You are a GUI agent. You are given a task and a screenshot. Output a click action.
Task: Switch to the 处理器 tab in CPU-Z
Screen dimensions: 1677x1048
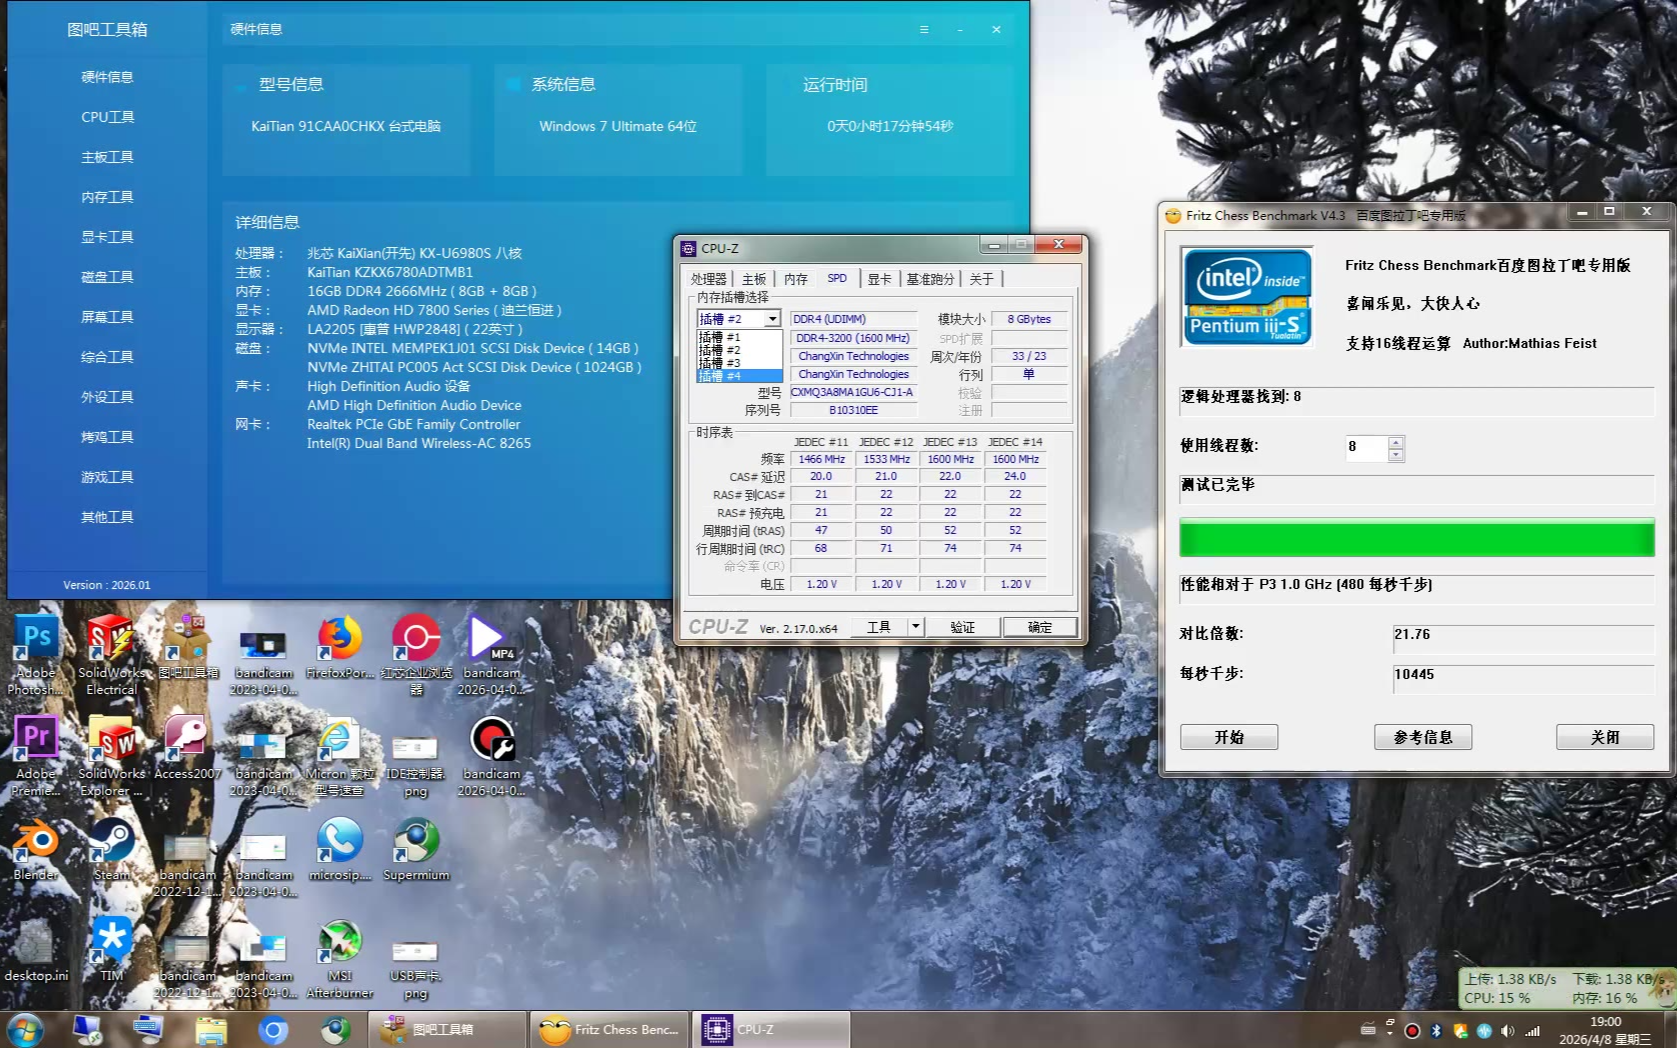[x=708, y=279]
